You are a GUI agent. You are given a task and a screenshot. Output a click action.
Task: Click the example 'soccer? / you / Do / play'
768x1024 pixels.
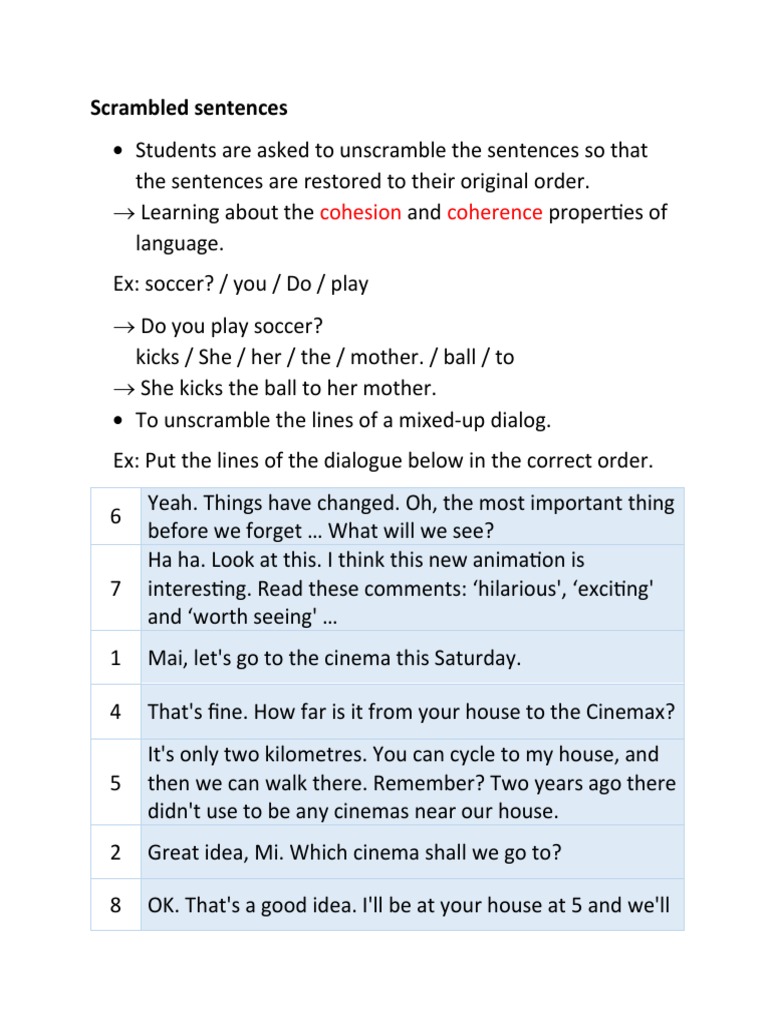click(x=241, y=283)
